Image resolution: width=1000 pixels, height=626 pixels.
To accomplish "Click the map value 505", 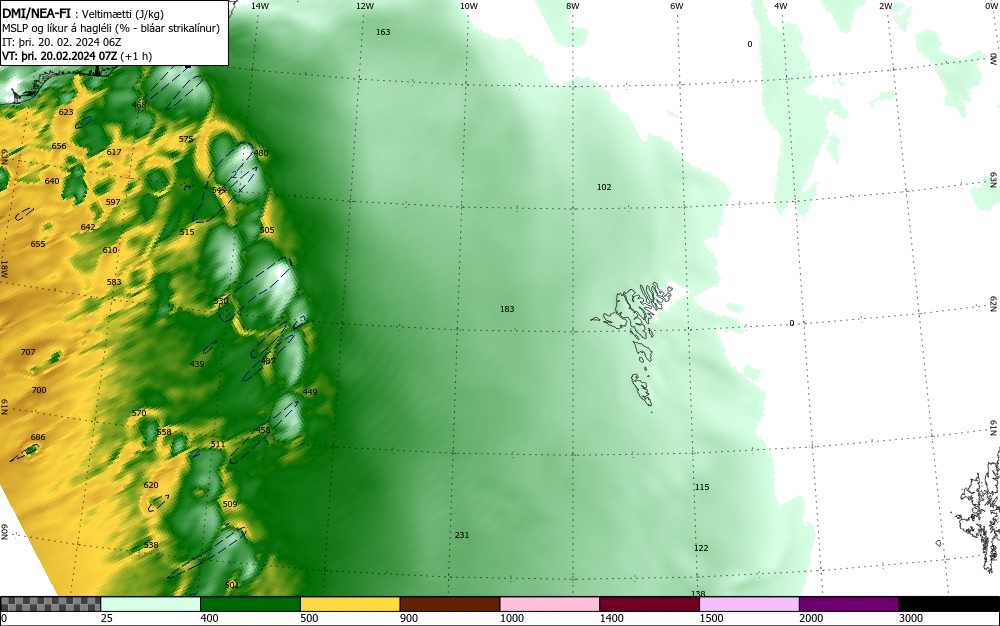I will point(267,230).
